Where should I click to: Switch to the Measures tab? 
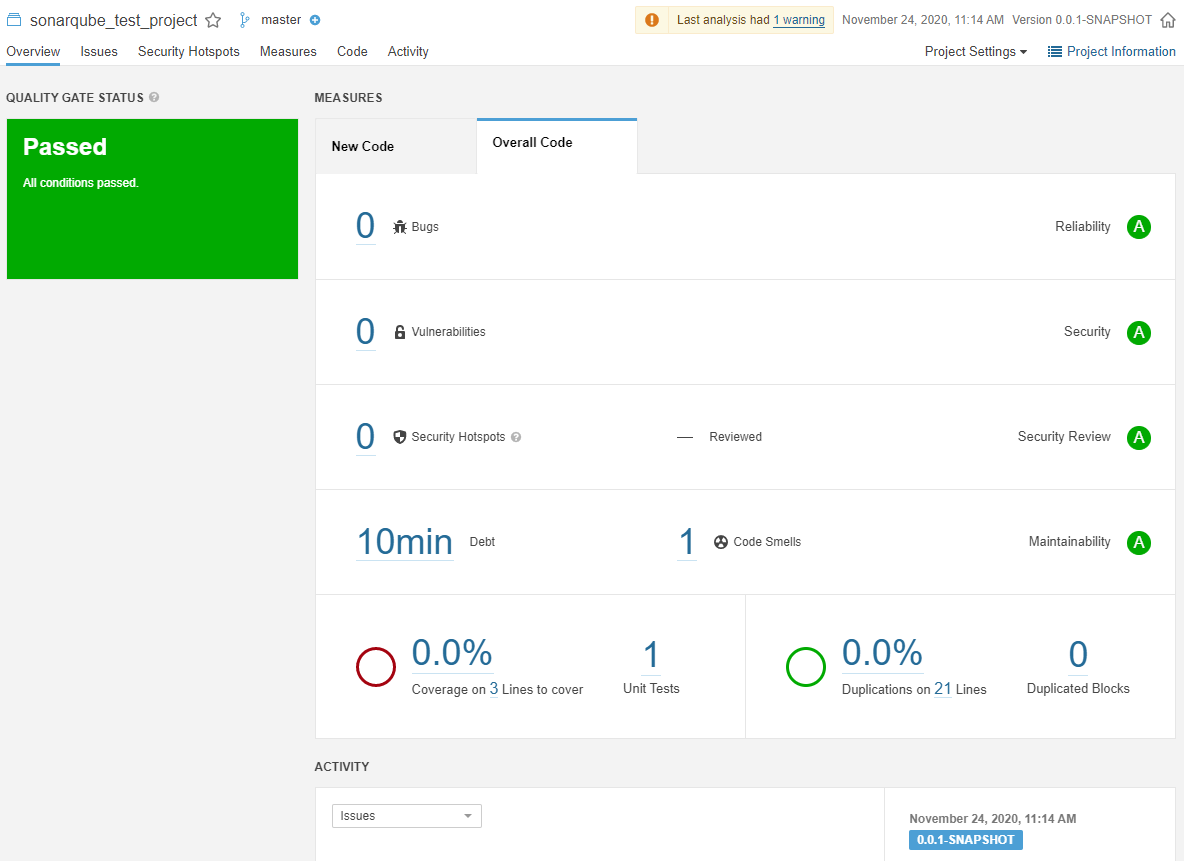click(x=288, y=51)
